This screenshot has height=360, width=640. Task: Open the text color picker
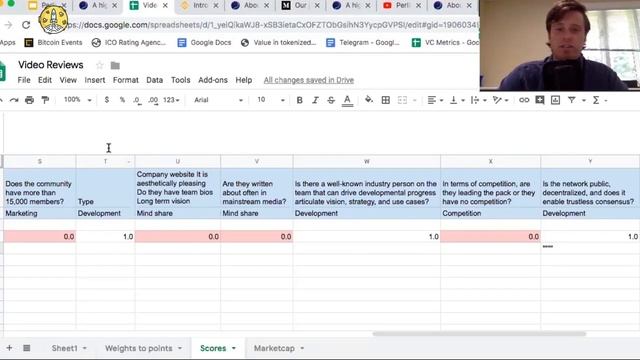(x=347, y=100)
